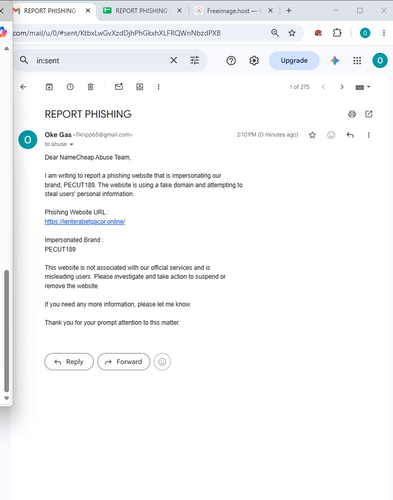Click the browser address bar URL

click(x=117, y=33)
